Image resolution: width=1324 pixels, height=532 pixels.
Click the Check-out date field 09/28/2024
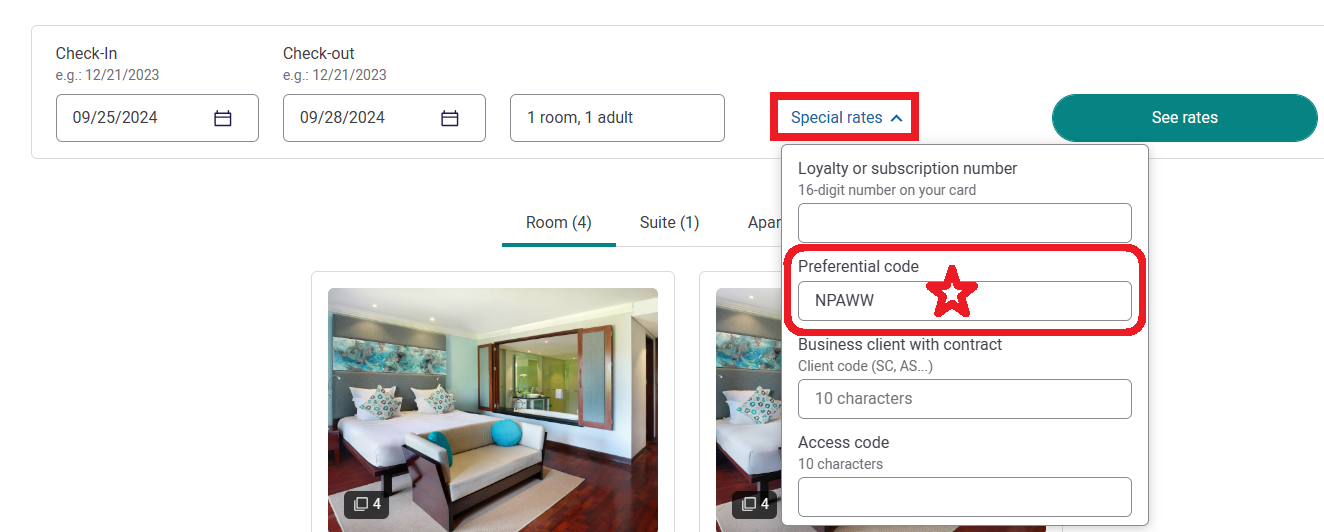(x=384, y=118)
